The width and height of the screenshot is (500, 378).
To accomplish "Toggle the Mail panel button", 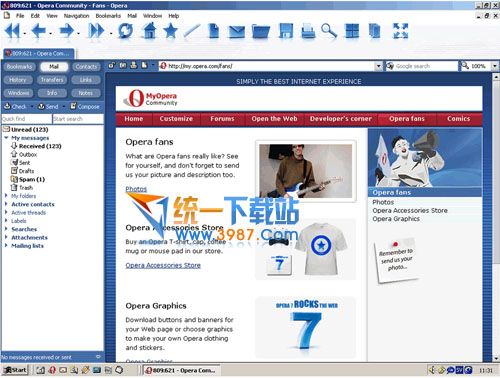I will tap(54, 67).
